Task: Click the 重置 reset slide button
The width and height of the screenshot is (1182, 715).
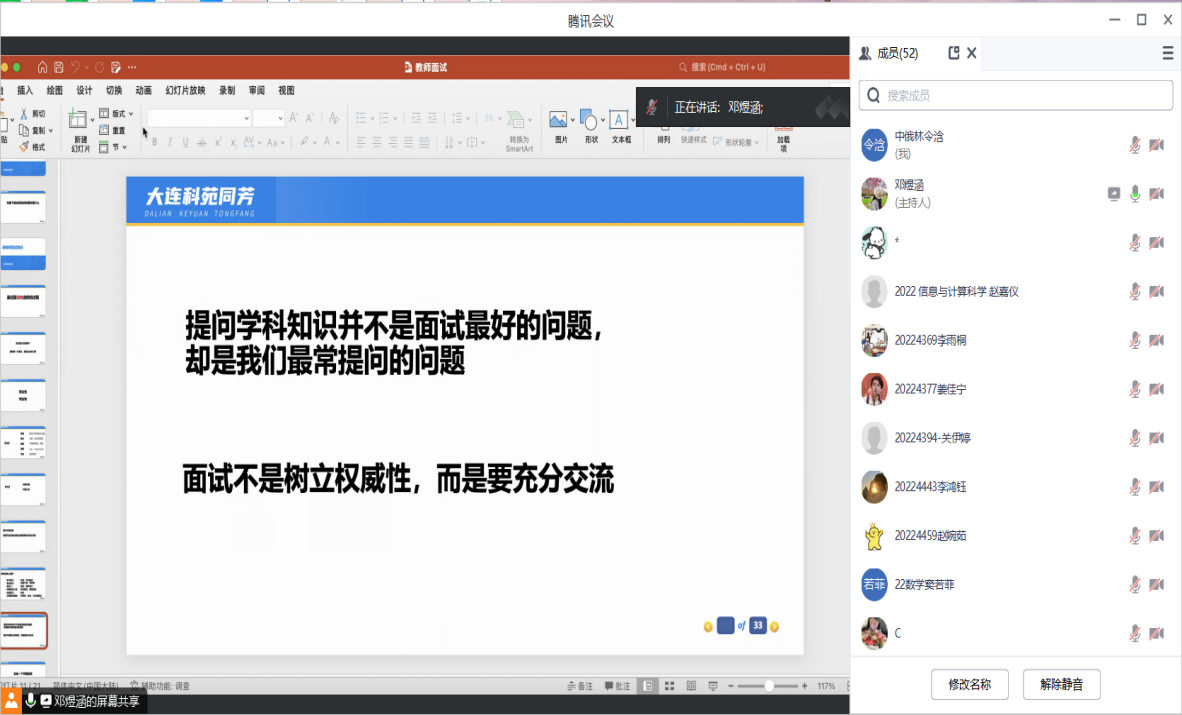Action: [x=112, y=130]
